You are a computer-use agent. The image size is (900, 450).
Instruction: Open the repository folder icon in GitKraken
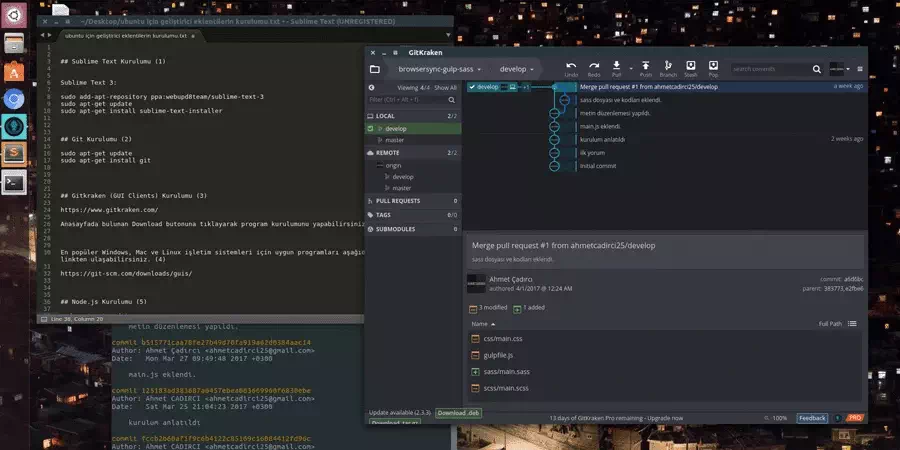[375, 69]
